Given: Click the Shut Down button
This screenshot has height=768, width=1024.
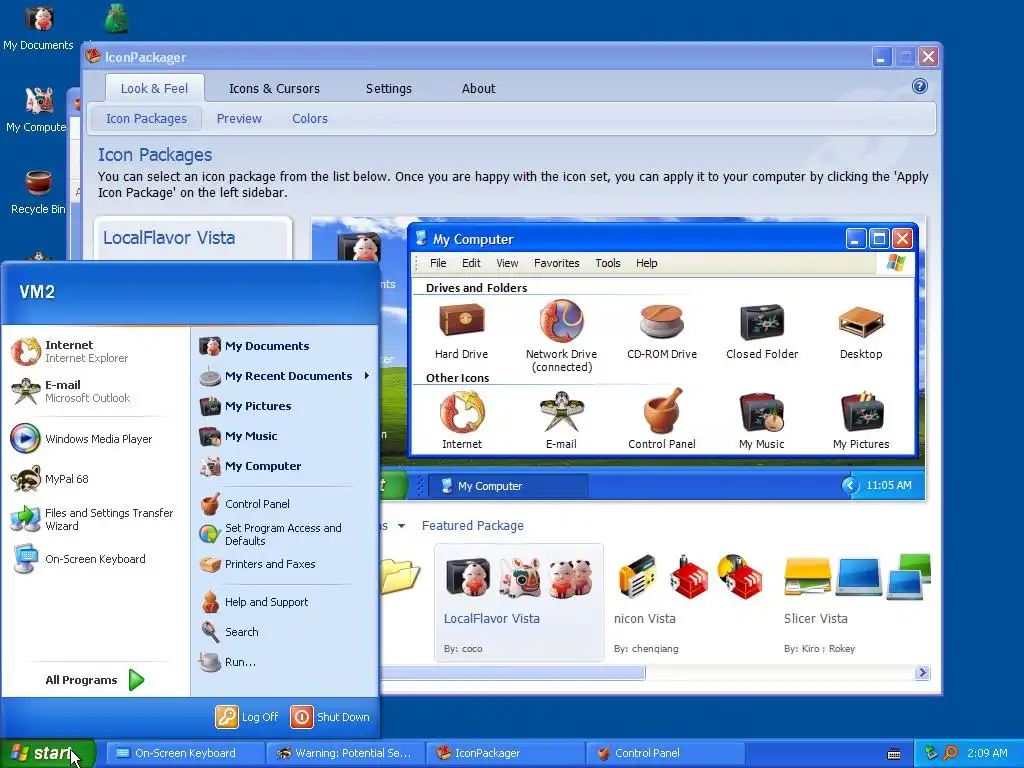Looking at the screenshot, I should tap(330, 717).
